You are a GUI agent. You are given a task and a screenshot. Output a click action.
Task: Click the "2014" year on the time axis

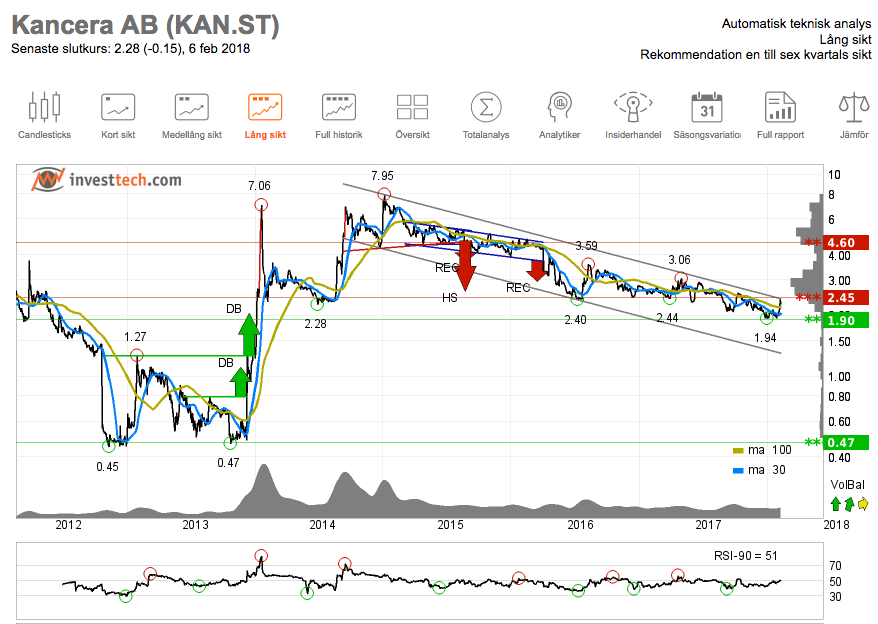coord(323,525)
